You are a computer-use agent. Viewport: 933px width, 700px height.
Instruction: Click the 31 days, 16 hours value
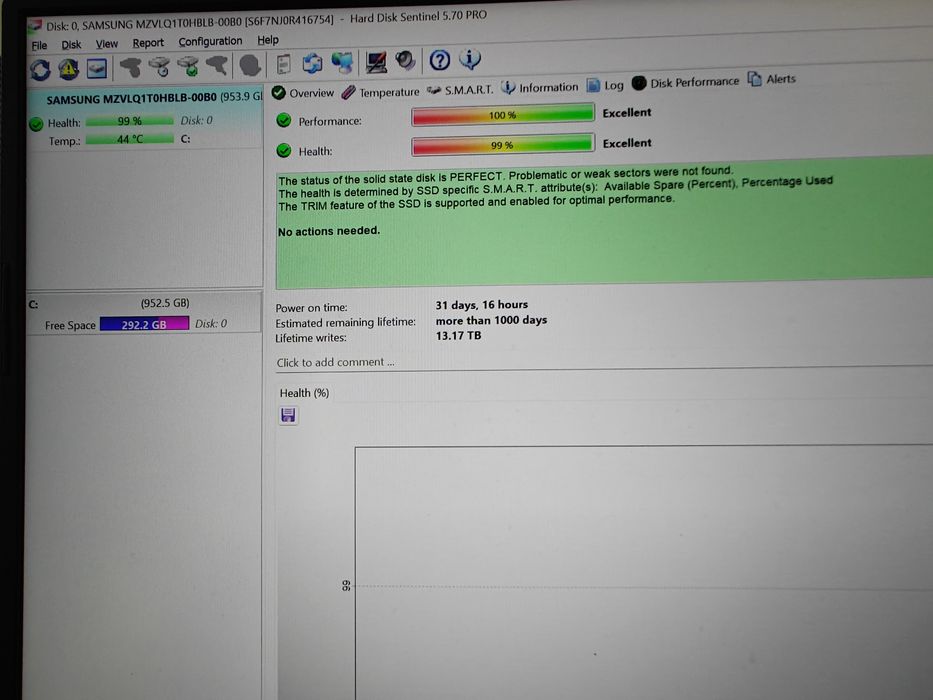coord(481,305)
